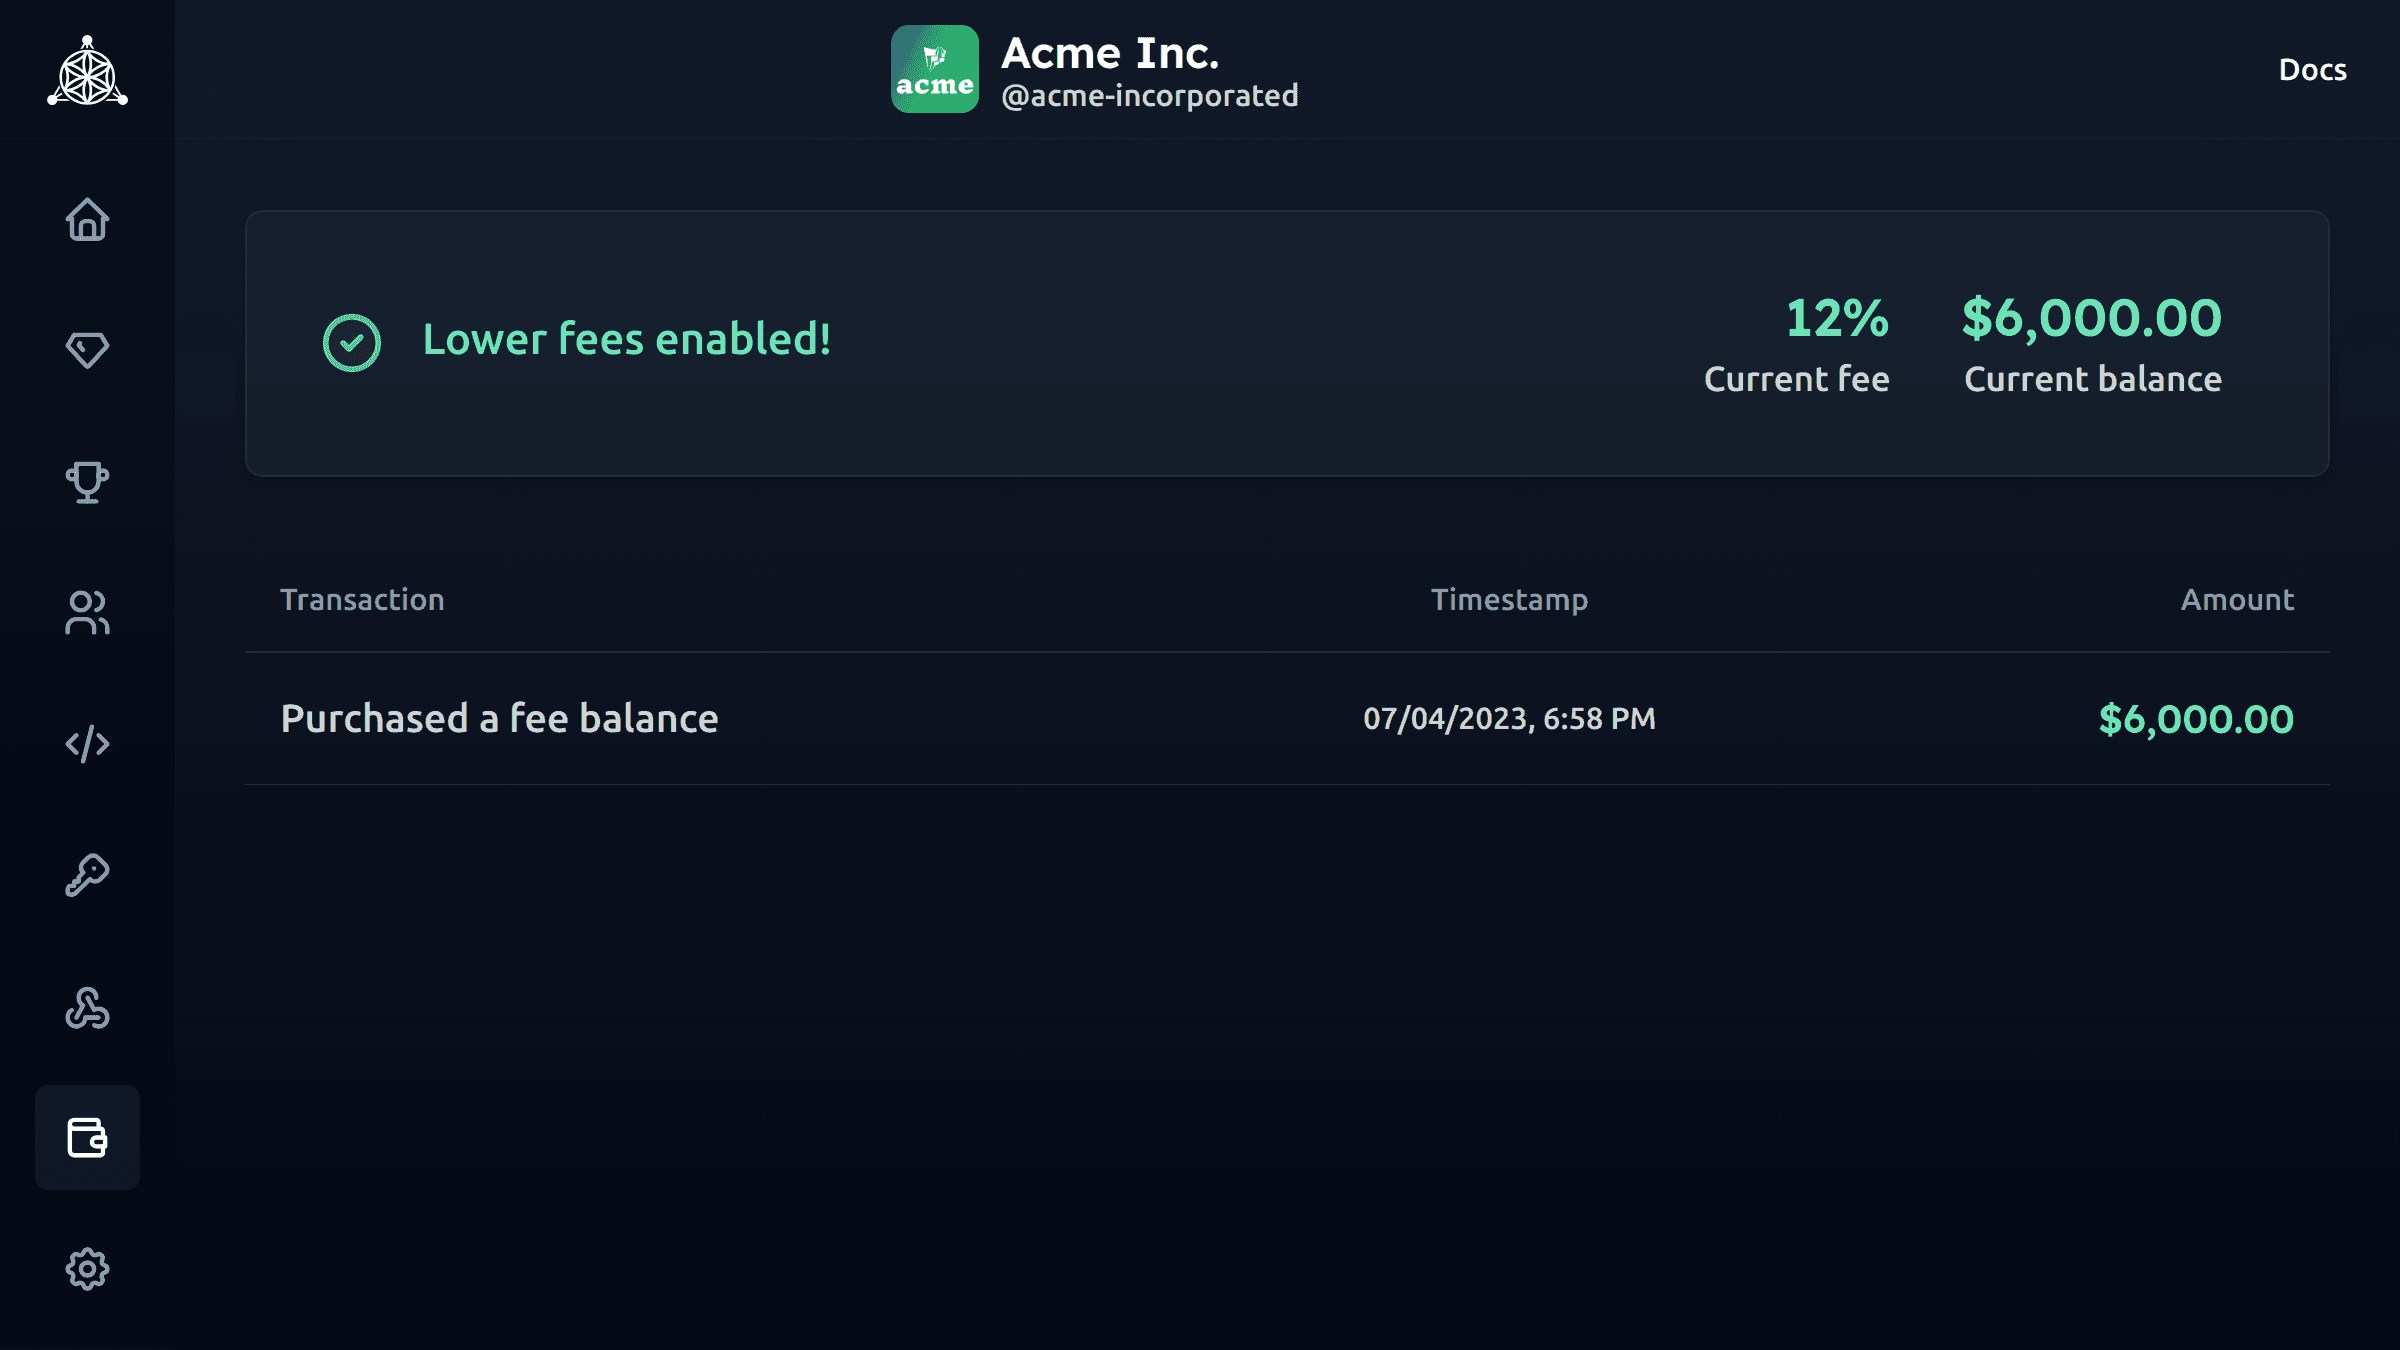Click the Timestamp column header
The image size is (2400, 1350).
(x=1509, y=600)
